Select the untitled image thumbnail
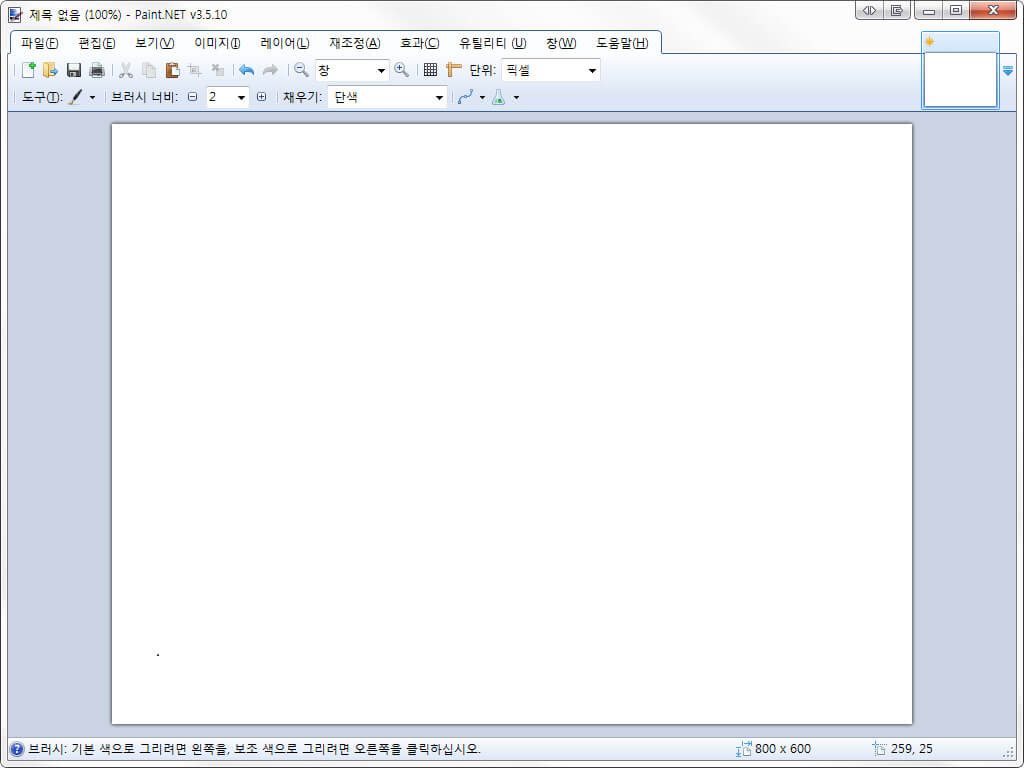Viewport: 1024px width, 768px height. (x=960, y=79)
